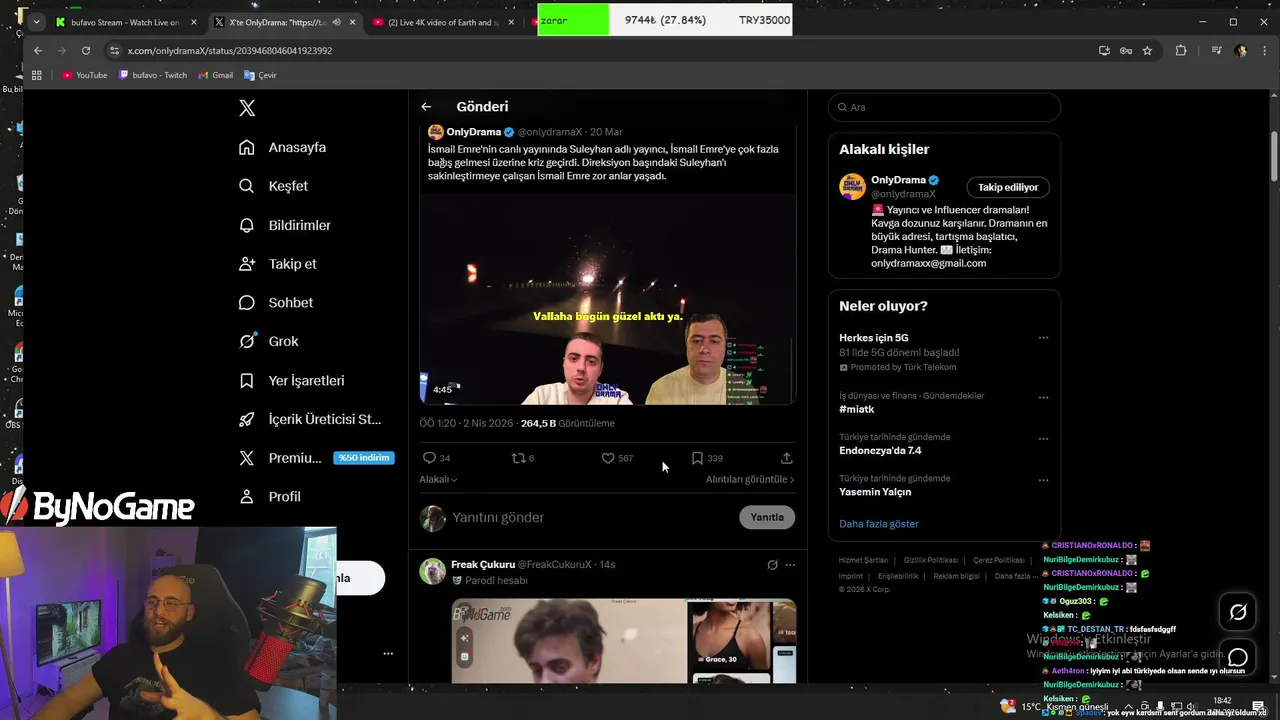
Task: Open Sohbet messages
Action: click(276, 302)
